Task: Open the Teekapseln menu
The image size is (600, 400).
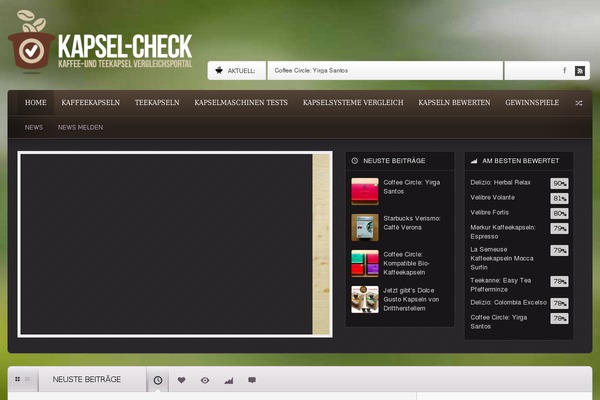Action: click(x=157, y=103)
